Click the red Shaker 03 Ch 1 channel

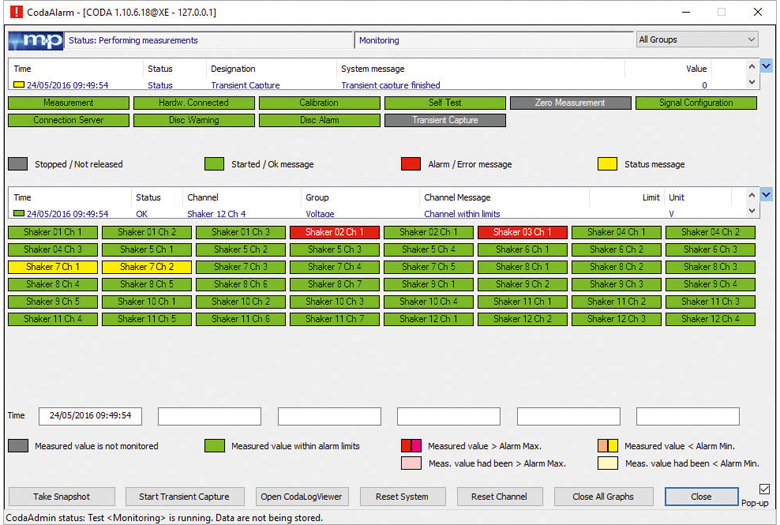point(522,232)
